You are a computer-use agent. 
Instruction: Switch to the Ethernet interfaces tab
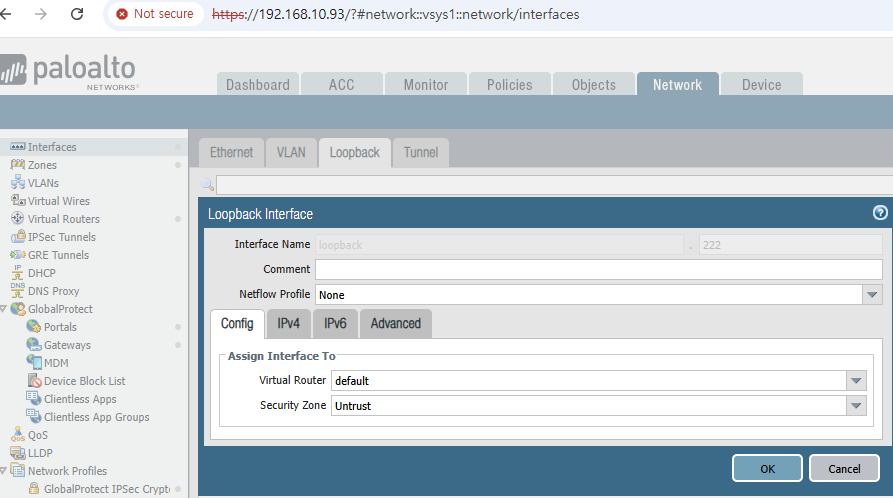(x=231, y=153)
